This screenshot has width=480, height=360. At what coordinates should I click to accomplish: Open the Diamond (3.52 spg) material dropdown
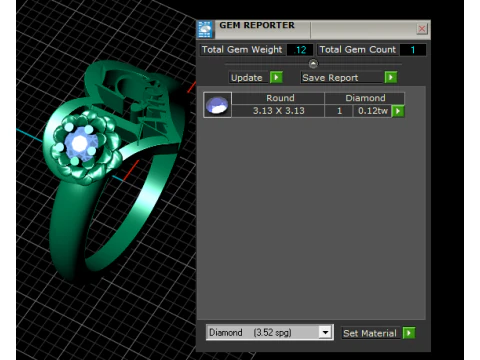click(325, 332)
